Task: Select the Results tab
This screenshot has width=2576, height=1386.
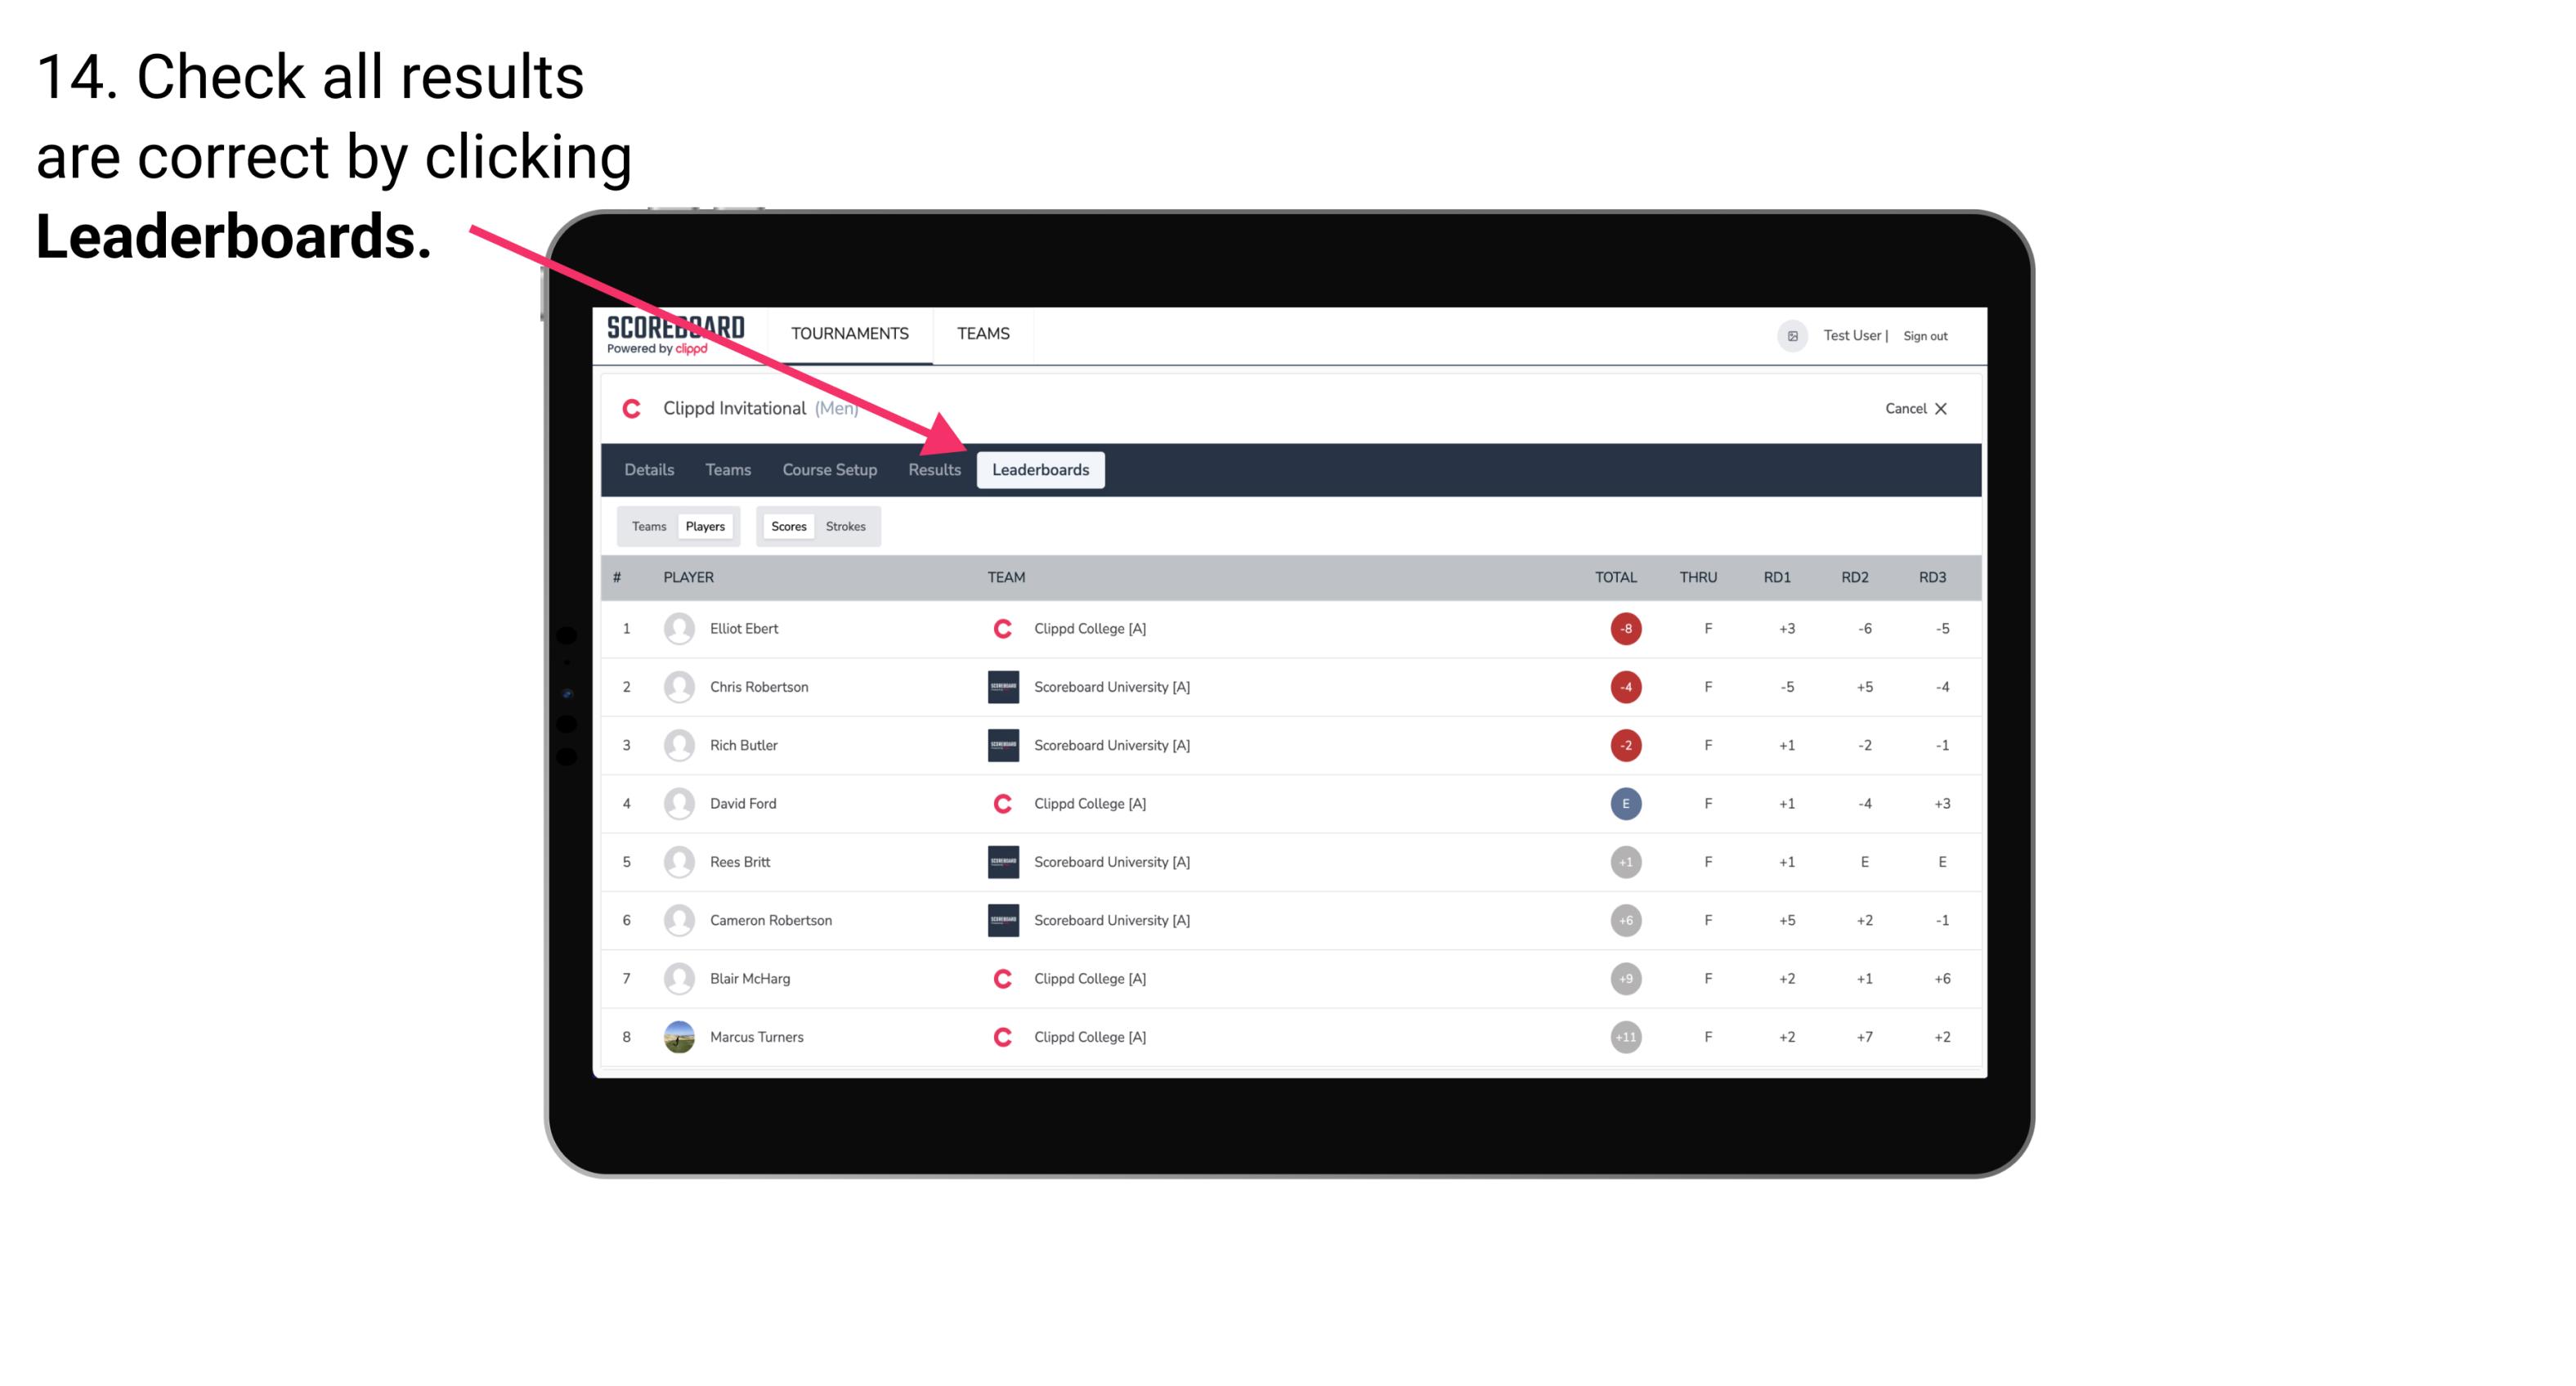Action: tap(935, 469)
